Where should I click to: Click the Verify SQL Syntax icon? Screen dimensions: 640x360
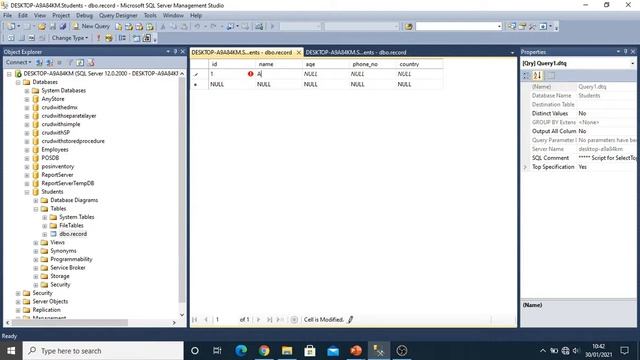pos(109,38)
